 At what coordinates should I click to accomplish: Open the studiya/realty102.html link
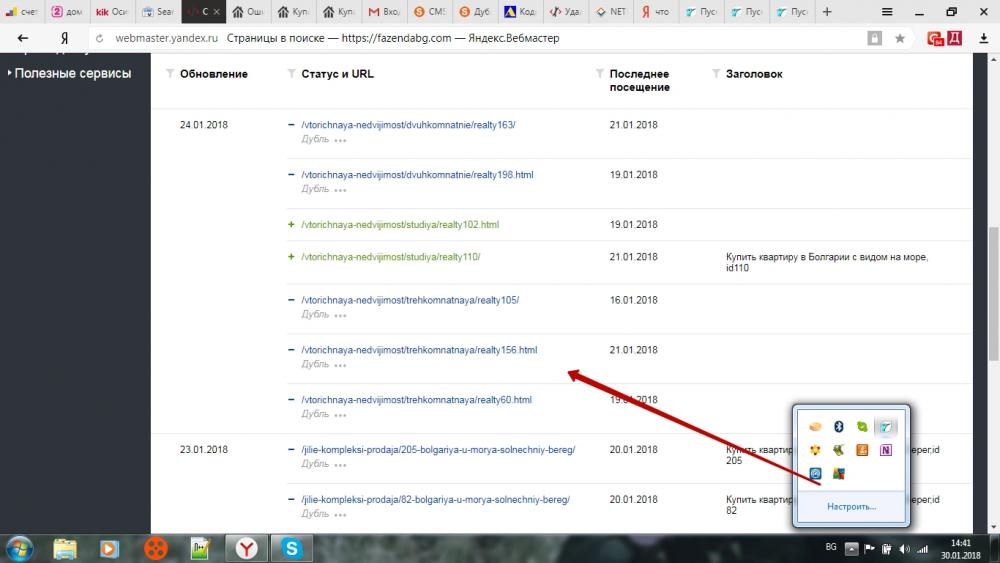pyautogui.click(x=399, y=225)
